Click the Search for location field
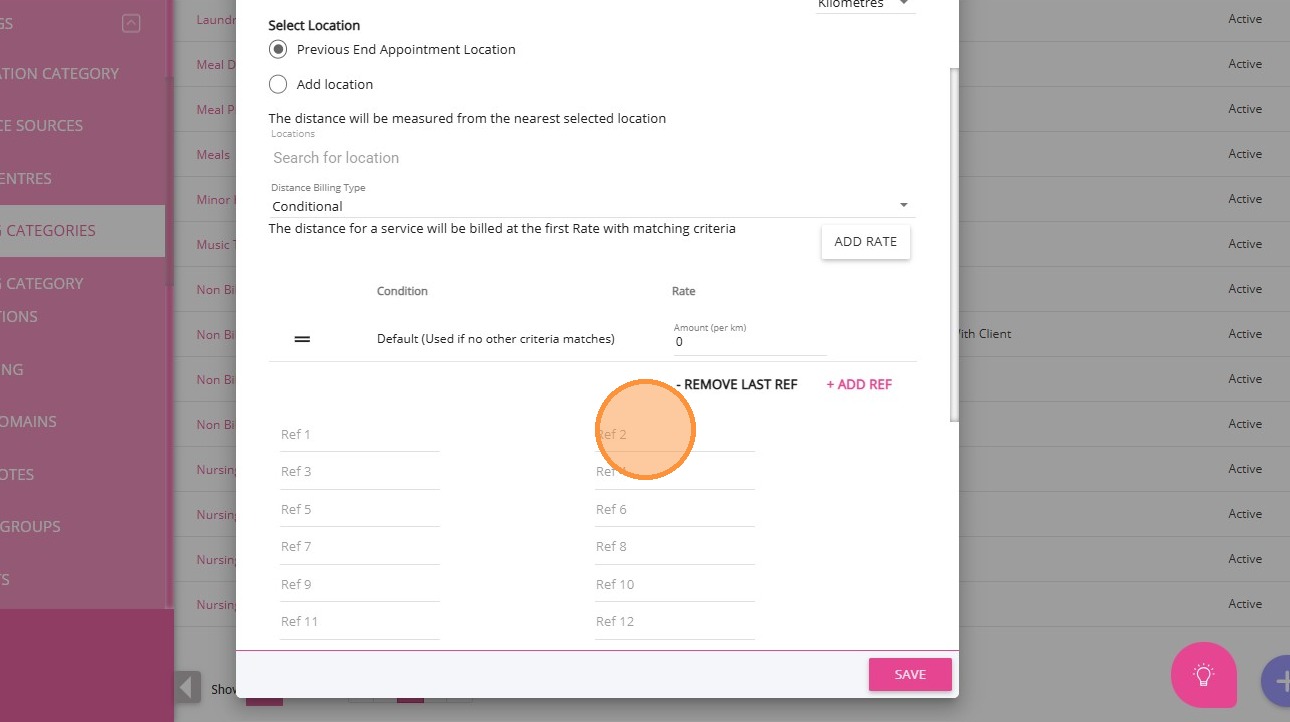 tap(590, 158)
